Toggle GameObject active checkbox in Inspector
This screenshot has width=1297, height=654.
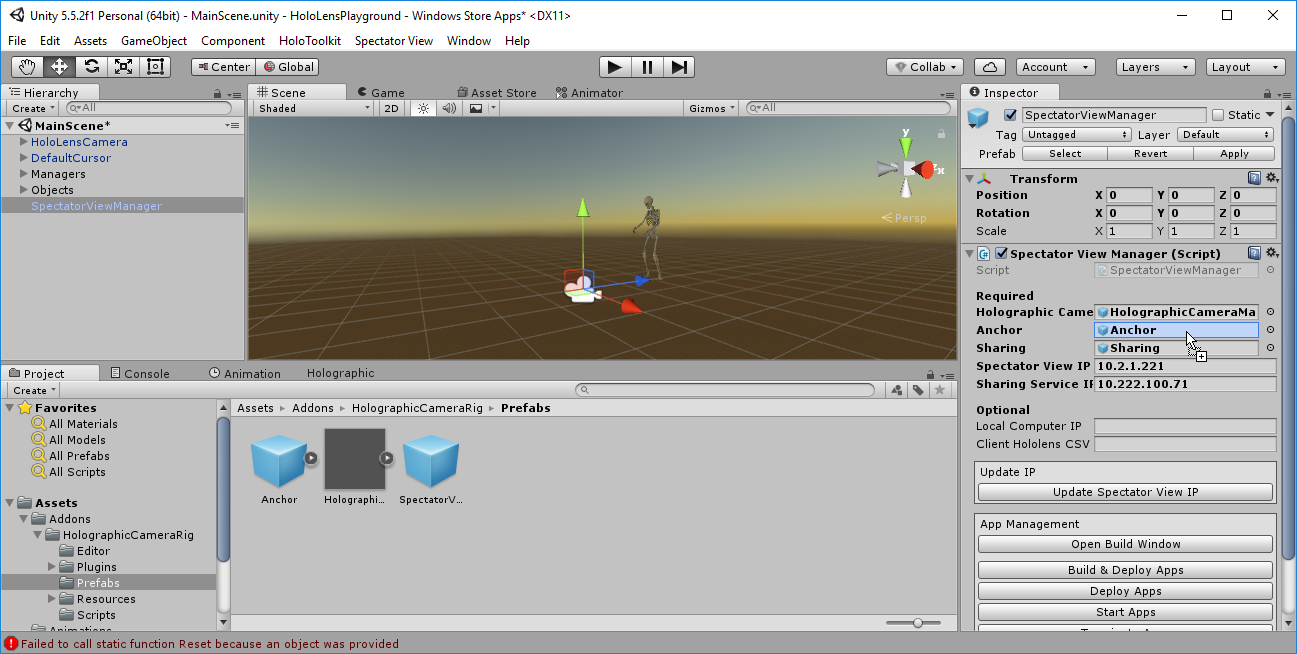pos(1010,115)
